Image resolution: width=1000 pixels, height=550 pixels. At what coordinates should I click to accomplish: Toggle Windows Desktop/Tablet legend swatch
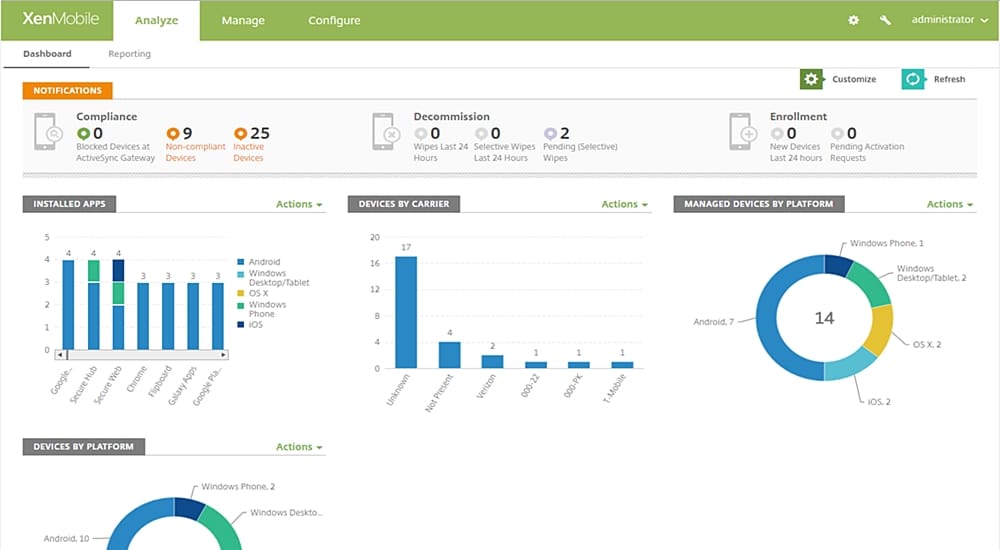240,274
